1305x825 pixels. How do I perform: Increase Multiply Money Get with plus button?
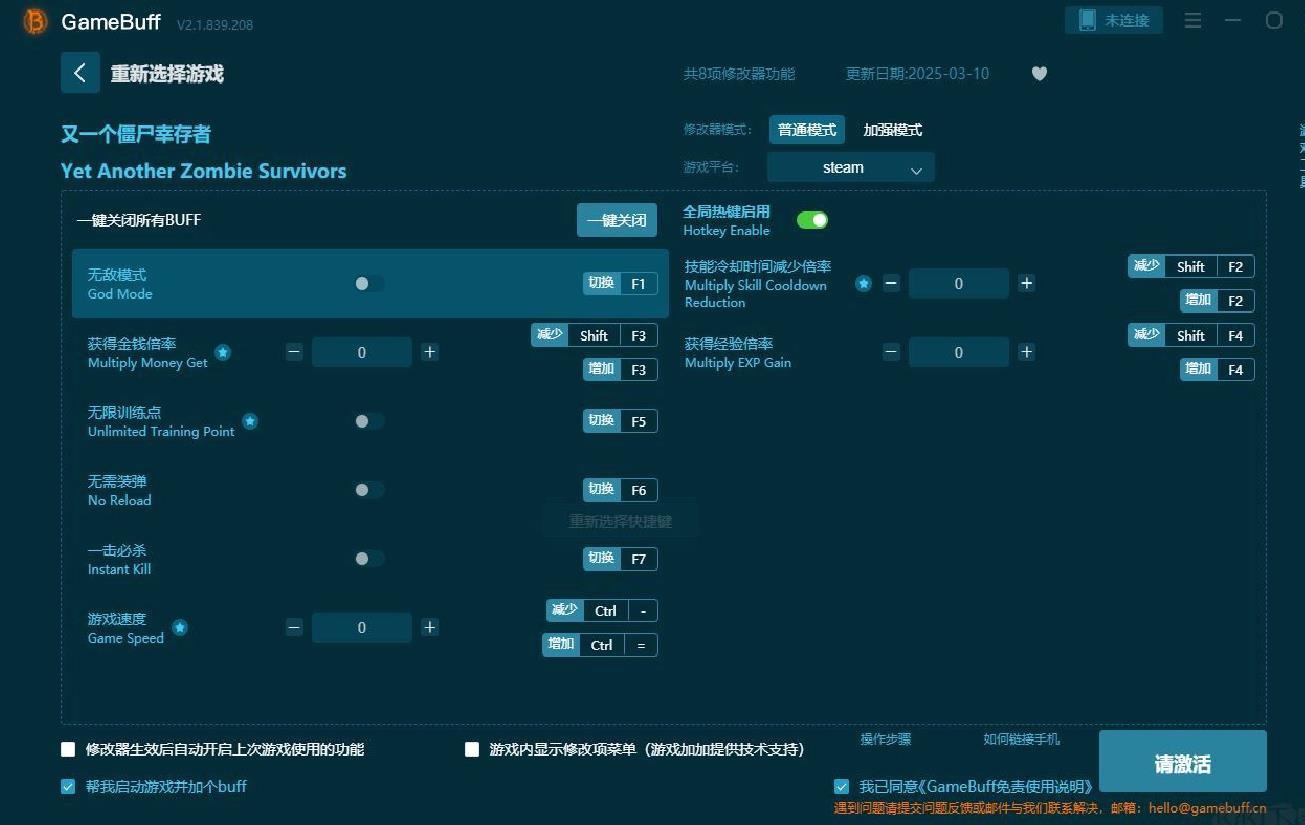[x=429, y=352]
